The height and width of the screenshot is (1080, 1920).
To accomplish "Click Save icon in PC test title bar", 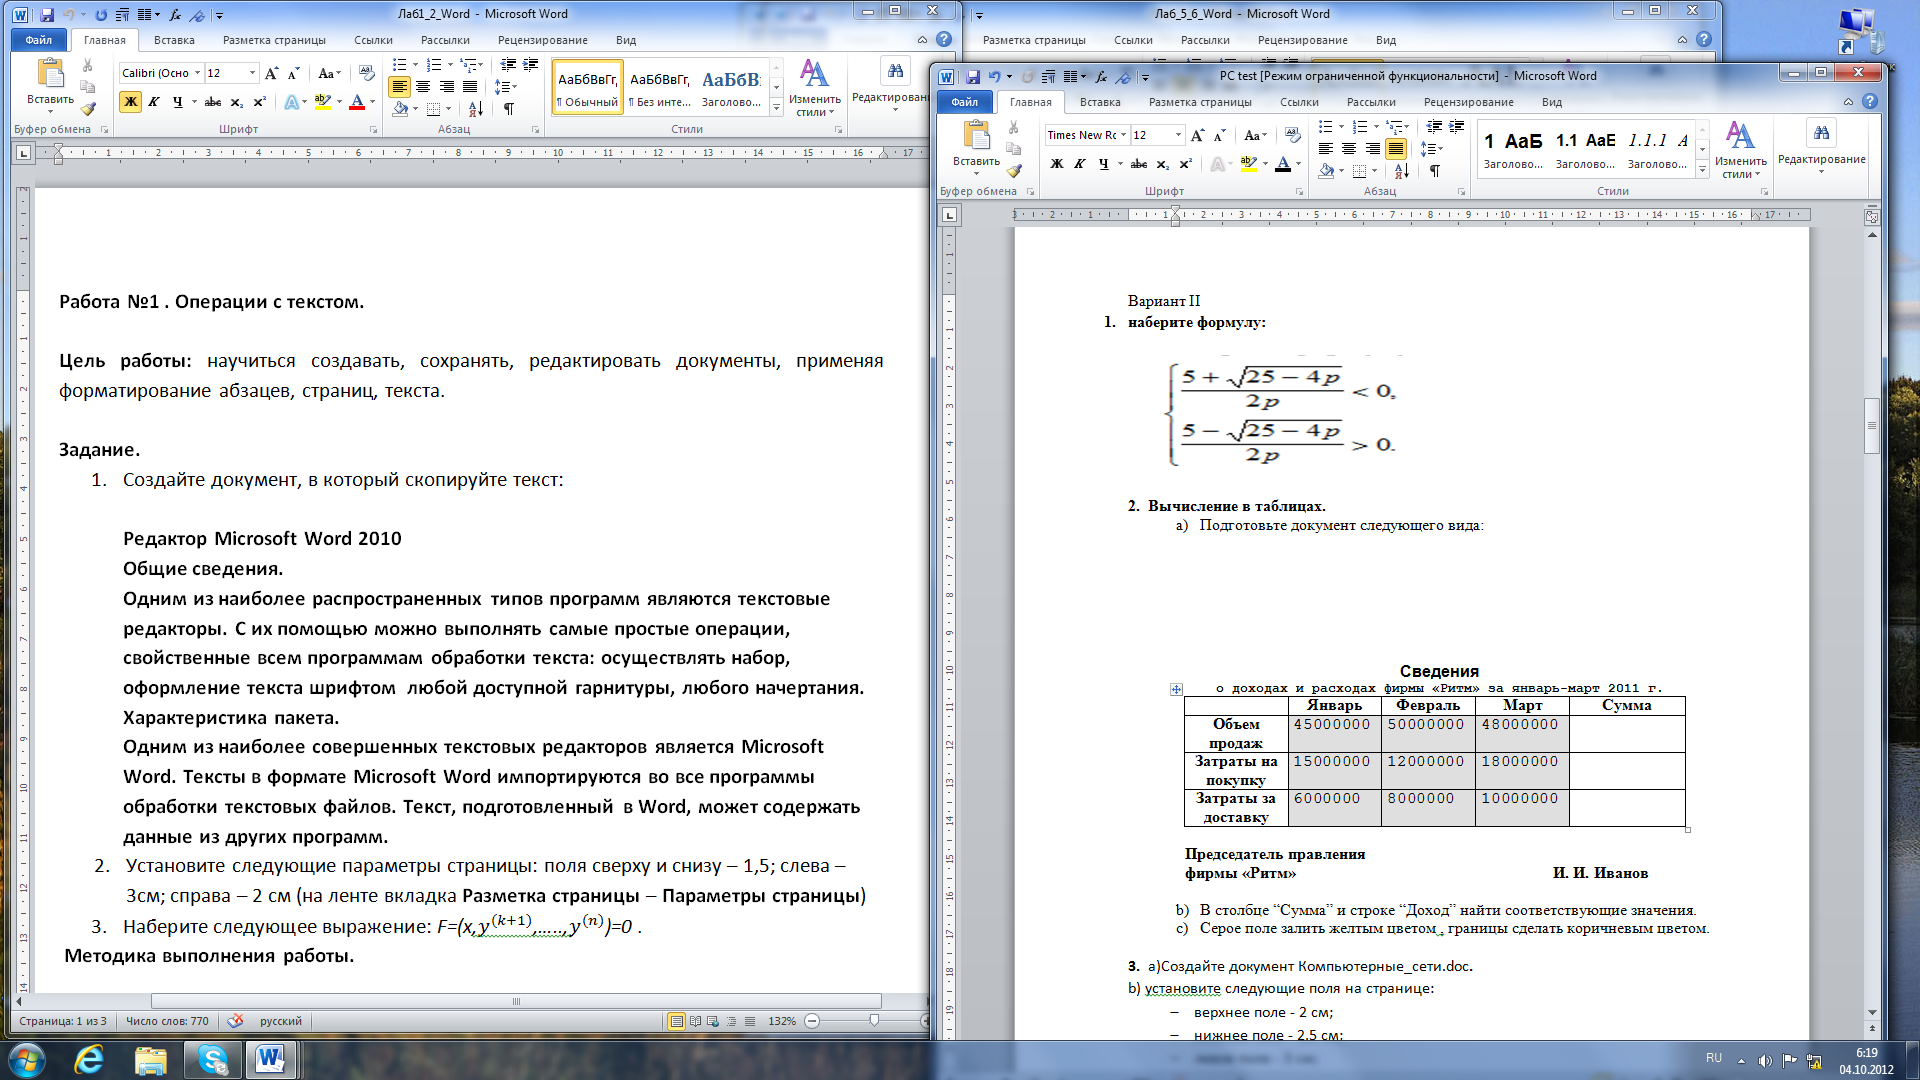I will 973,76.
